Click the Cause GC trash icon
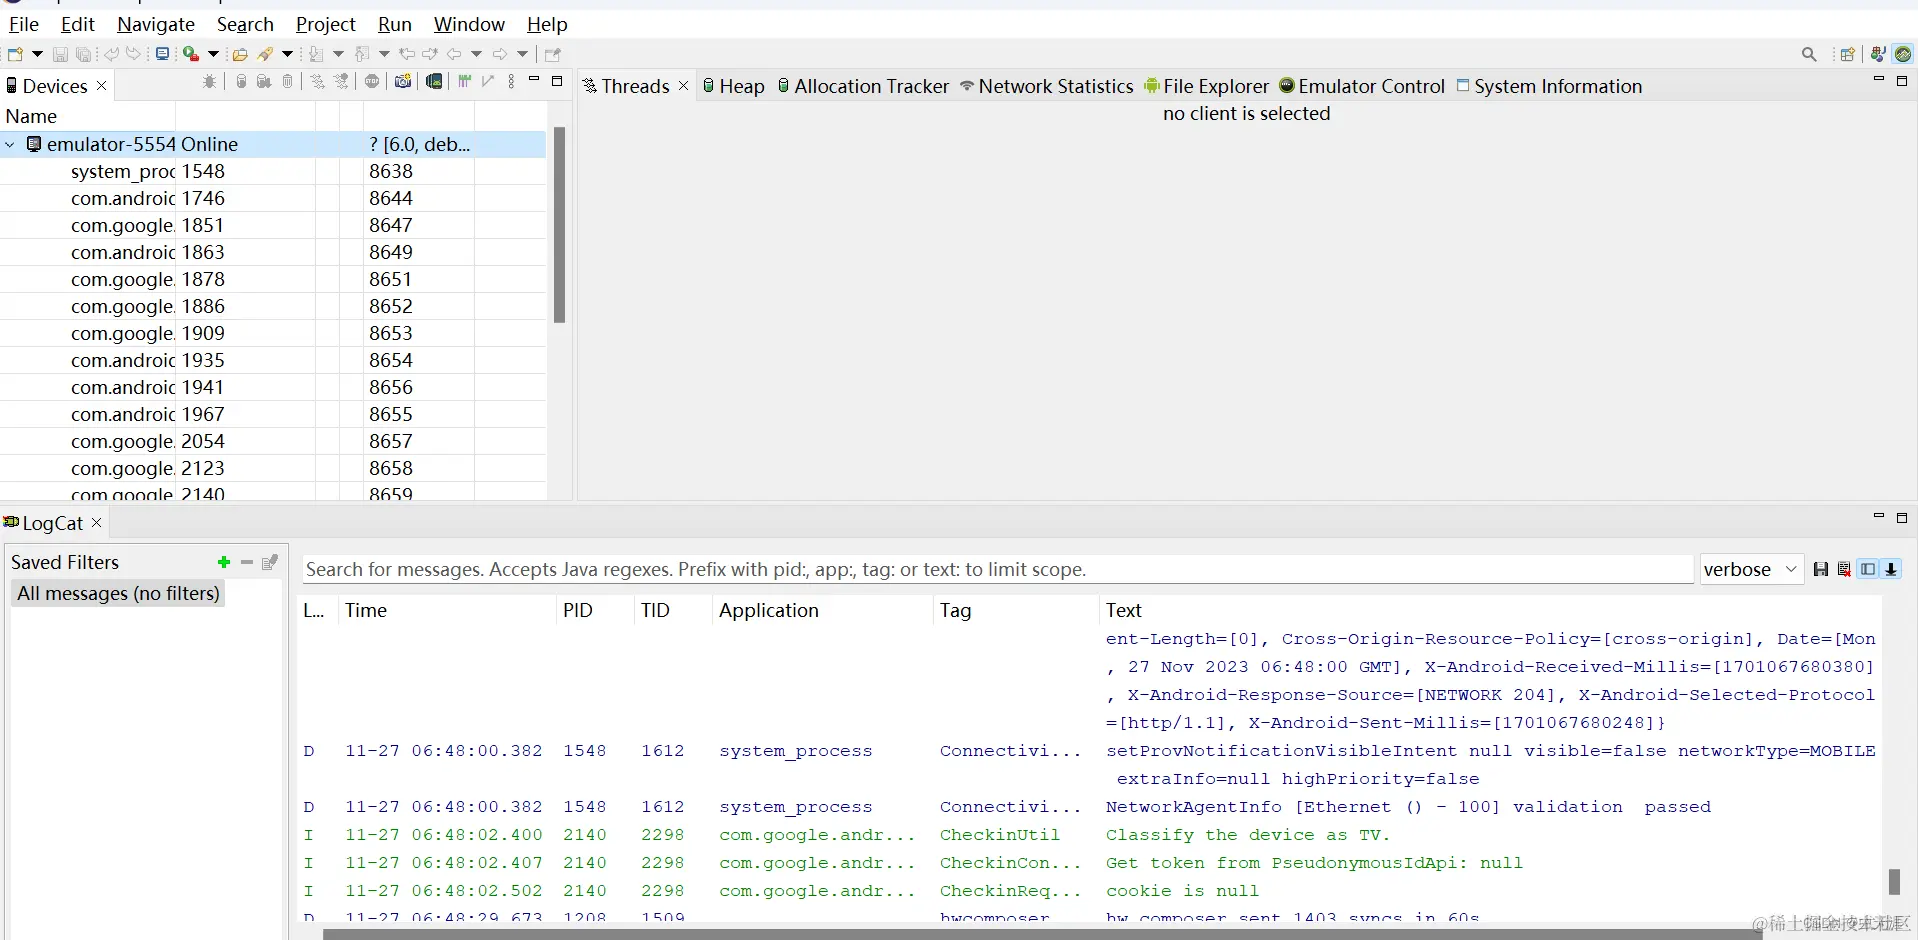The height and width of the screenshot is (940, 1918). click(288, 82)
